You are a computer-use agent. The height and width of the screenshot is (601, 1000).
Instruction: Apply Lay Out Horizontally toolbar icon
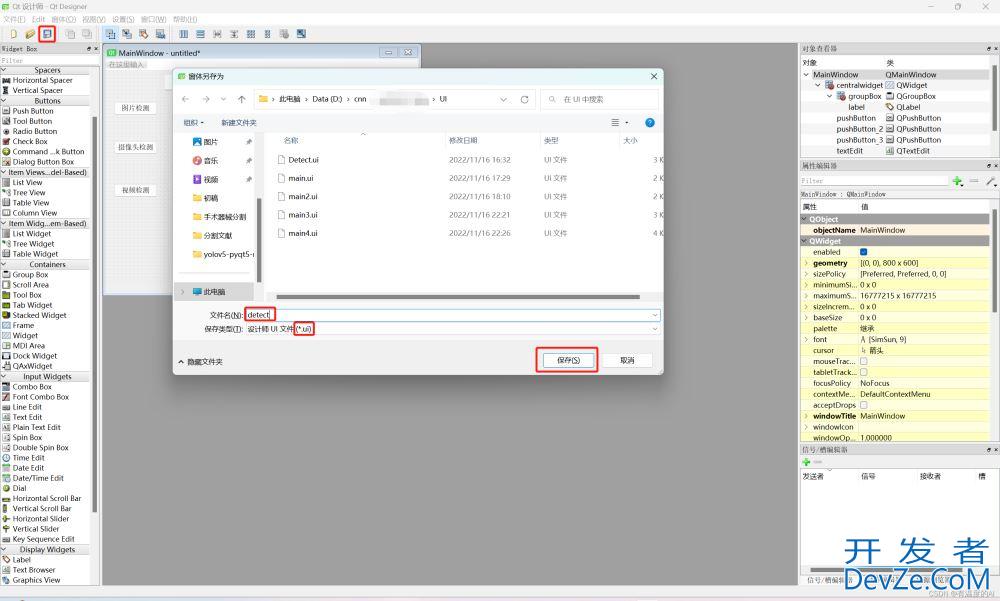point(184,34)
